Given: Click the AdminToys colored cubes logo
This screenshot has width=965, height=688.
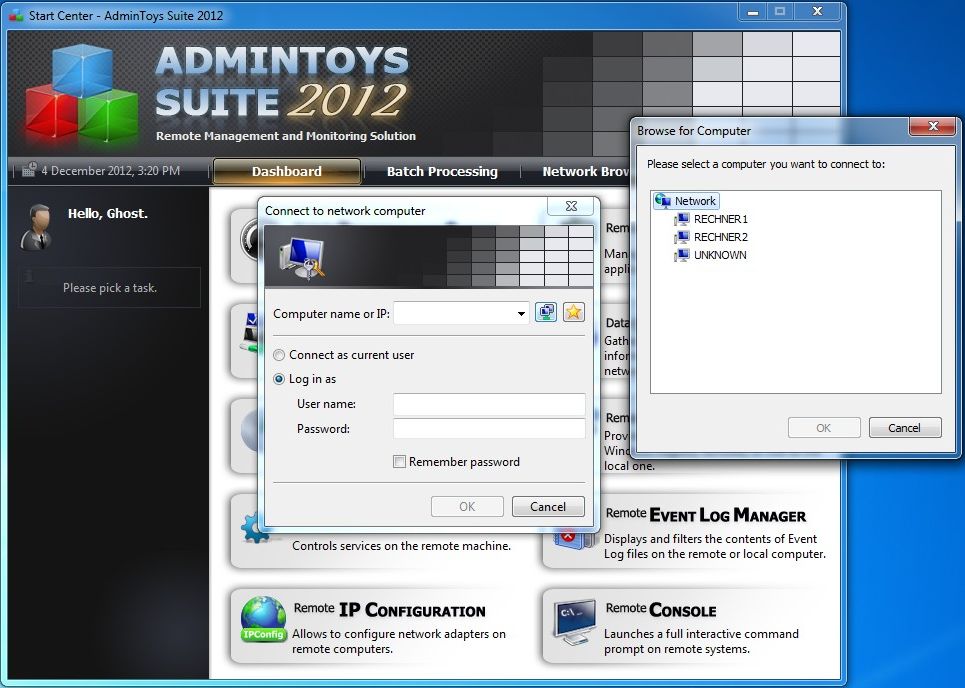Looking at the screenshot, I should [x=82, y=93].
